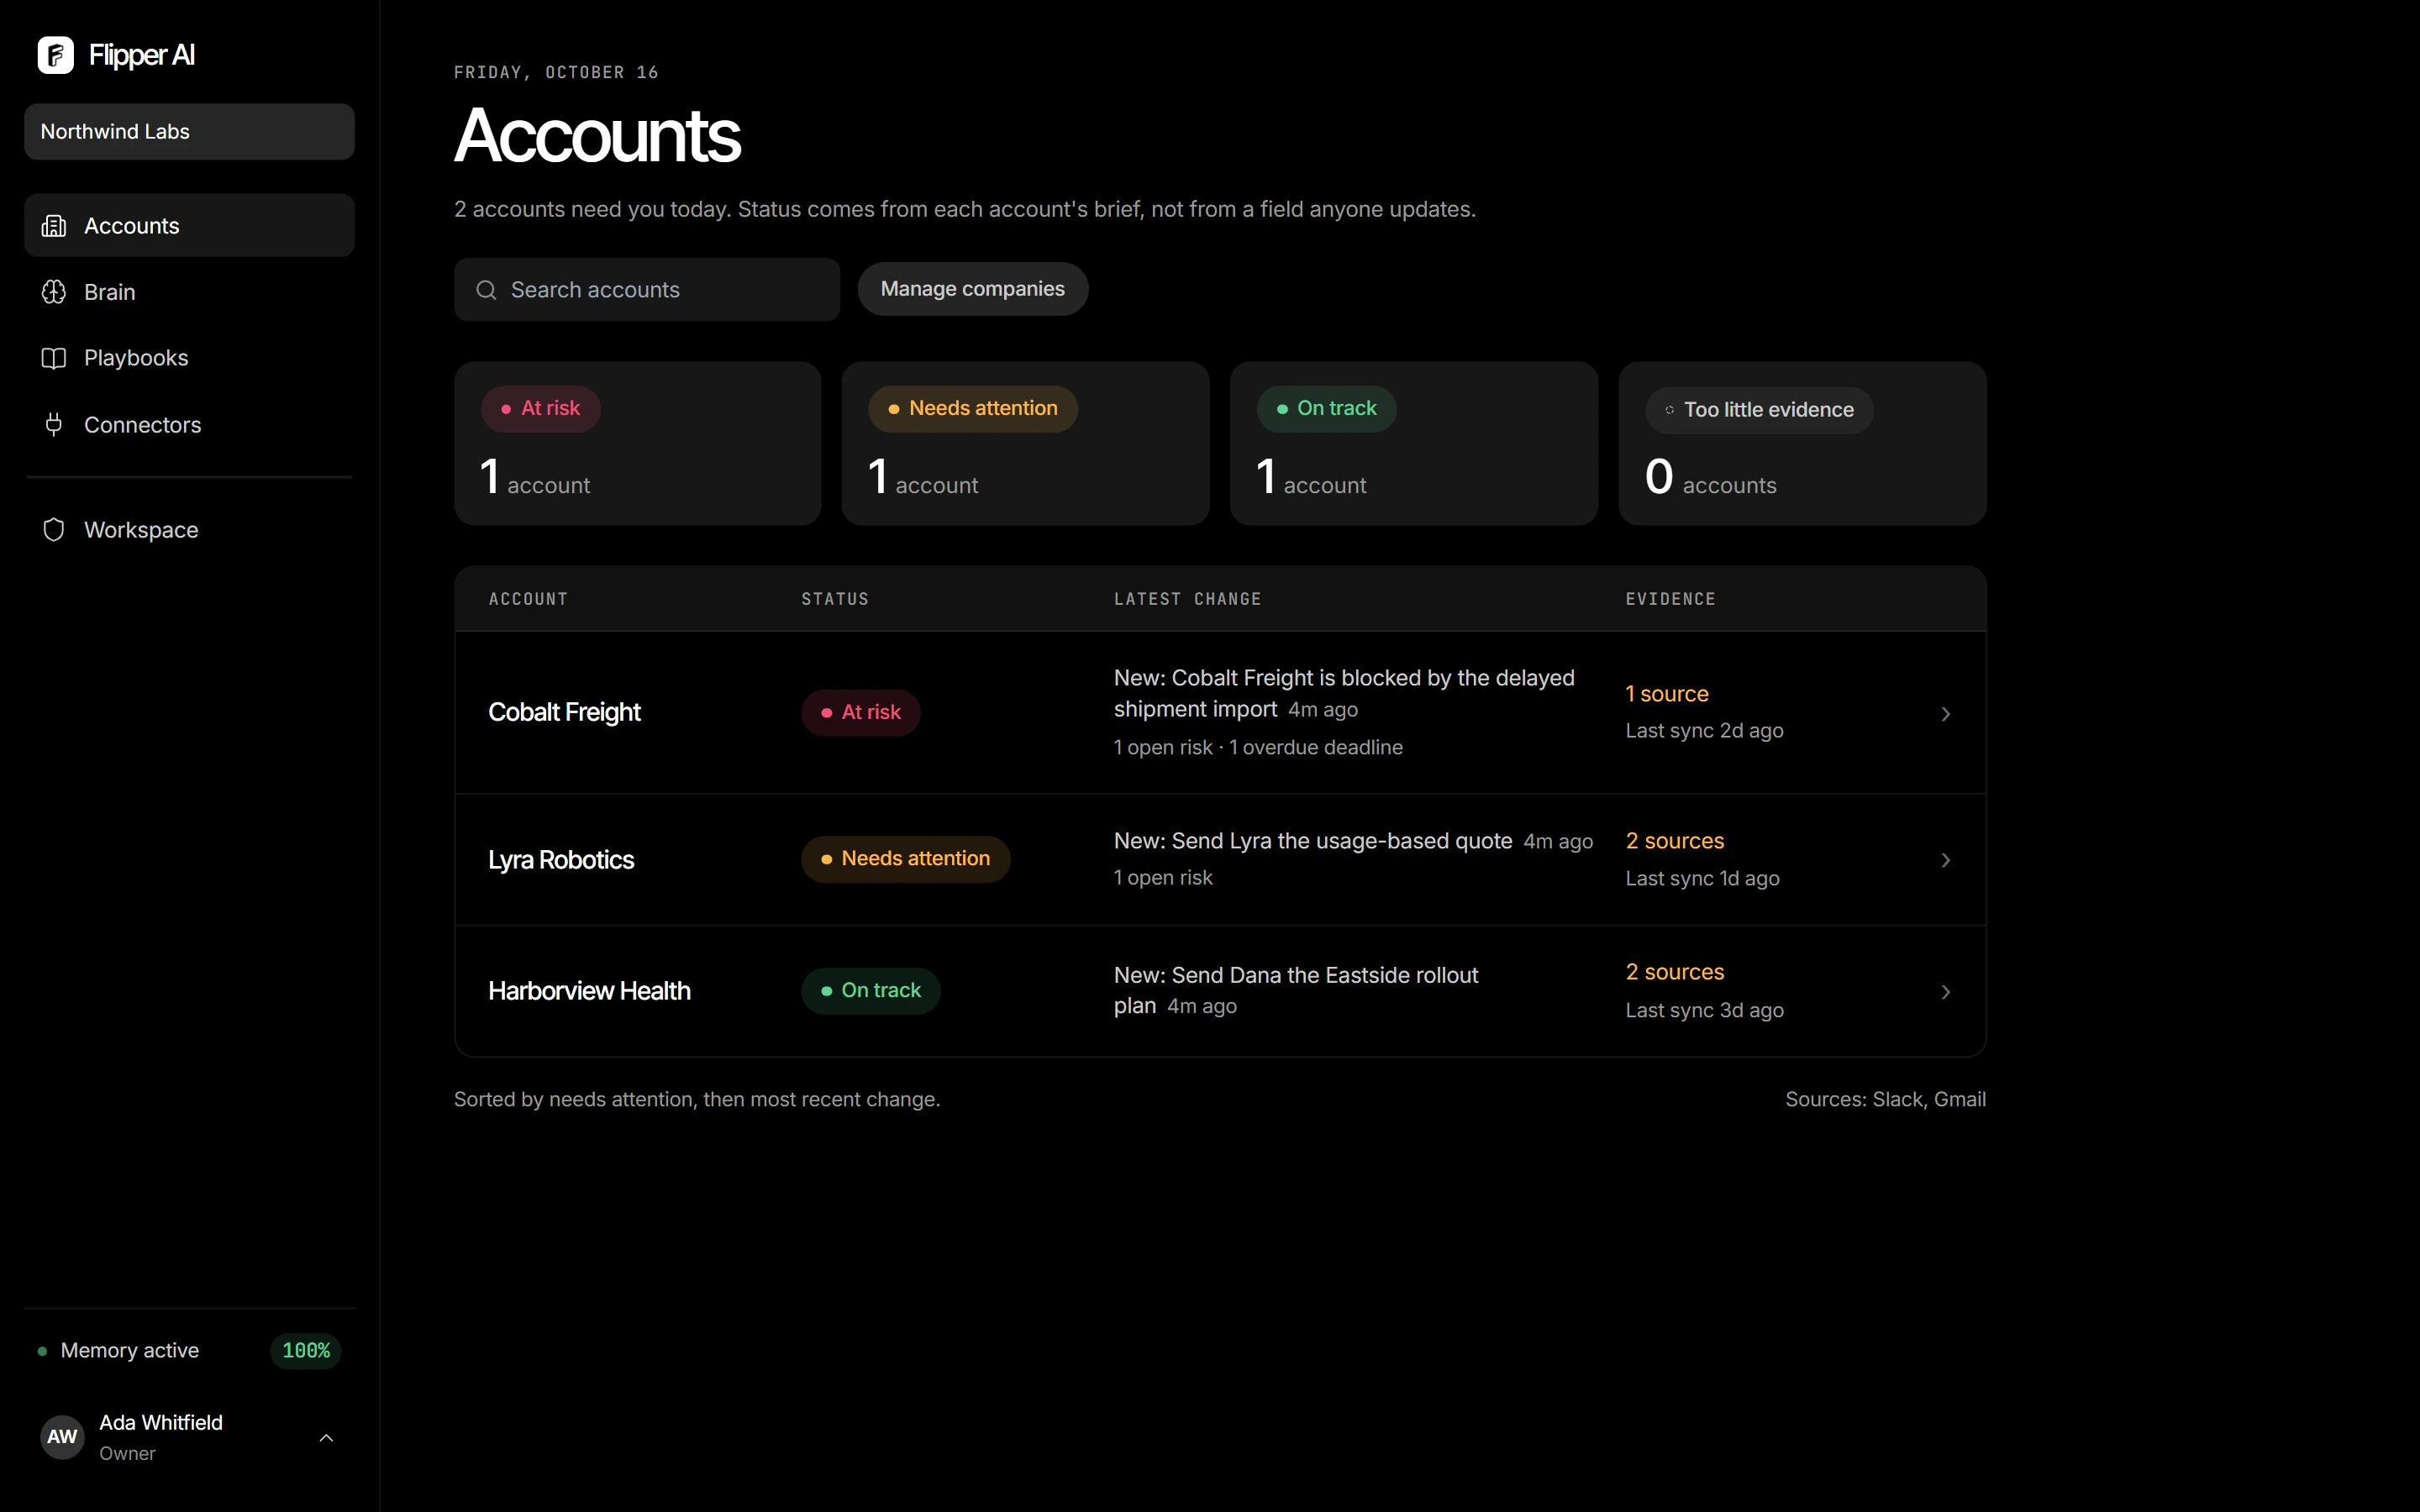This screenshot has width=2420, height=1512.
Task: Open the Playbooks section
Action: point(189,358)
